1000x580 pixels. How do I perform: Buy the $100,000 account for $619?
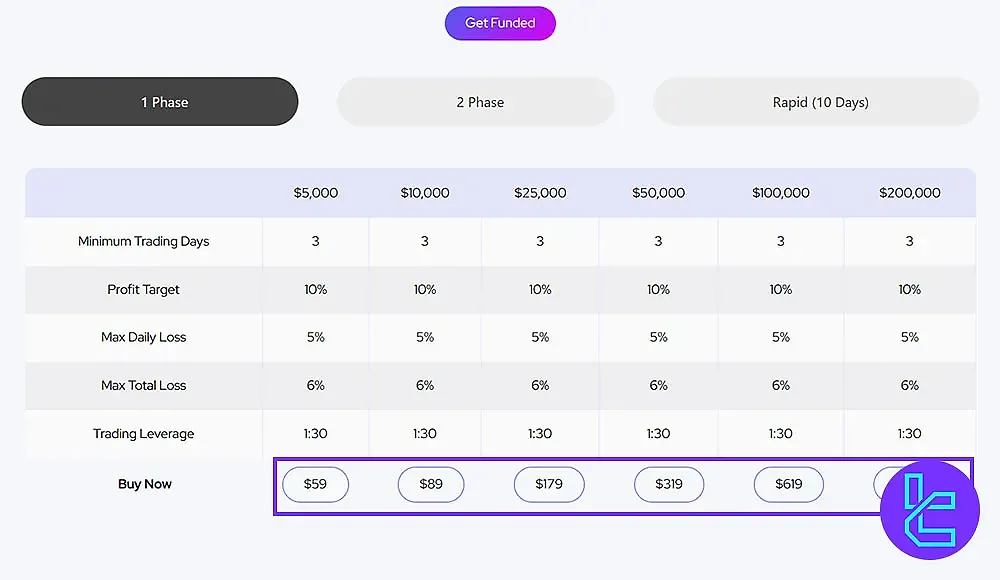[x=788, y=484]
